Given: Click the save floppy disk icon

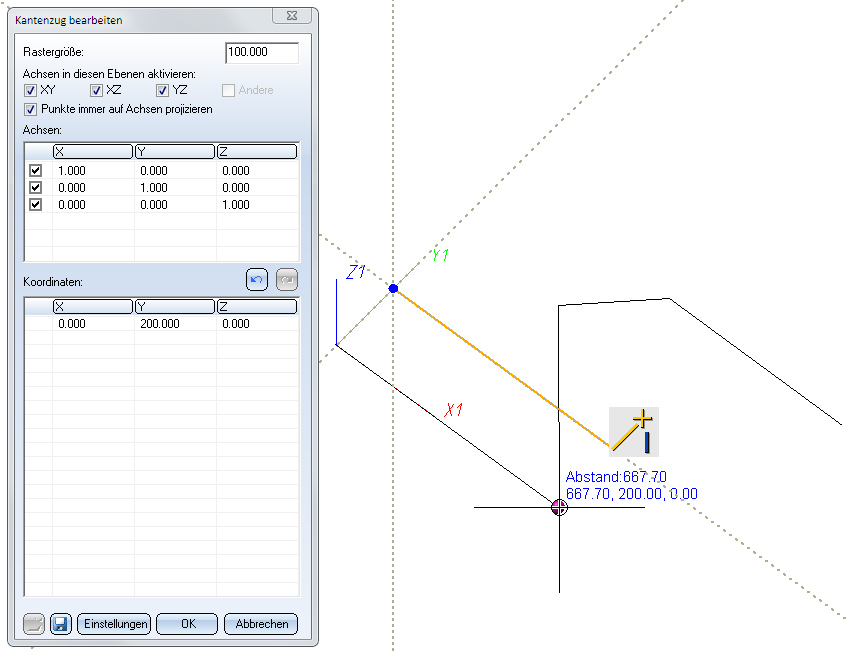Looking at the screenshot, I should (59, 623).
